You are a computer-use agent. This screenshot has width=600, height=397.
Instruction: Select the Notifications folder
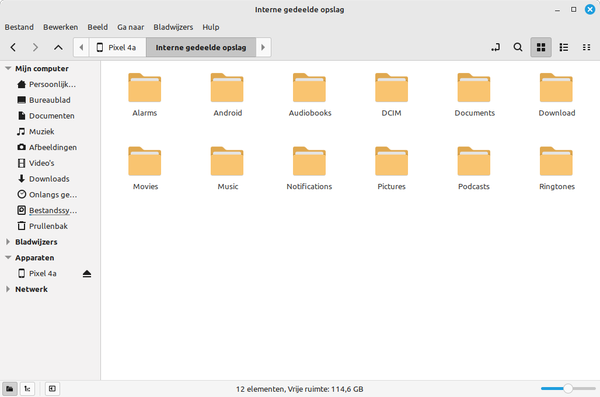(310, 168)
